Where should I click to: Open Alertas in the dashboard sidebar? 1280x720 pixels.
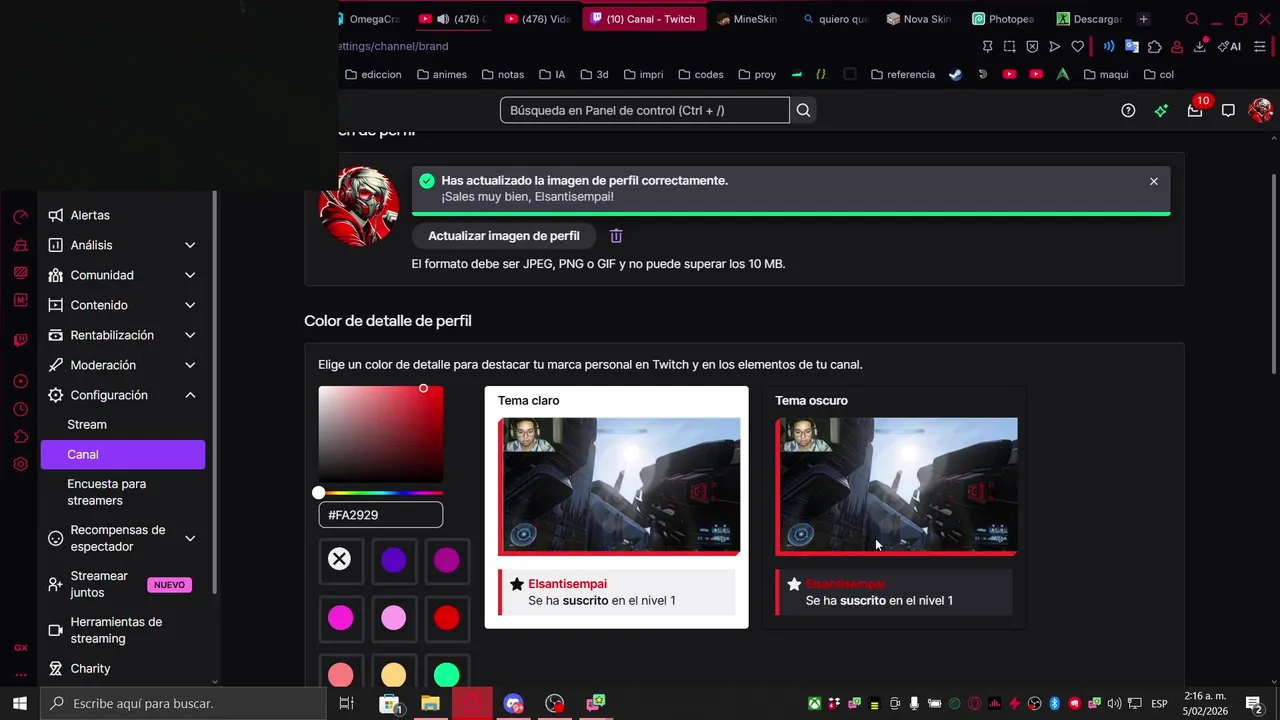pyautogui.click(x=123, y=215)
